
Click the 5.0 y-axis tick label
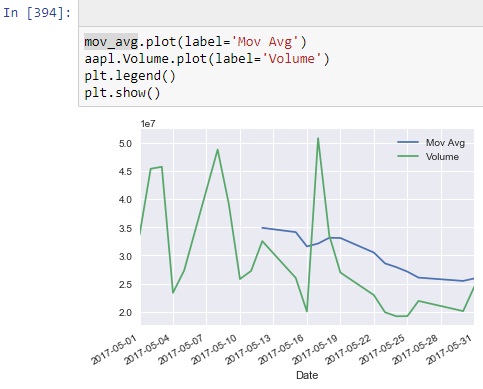[125, 144]
